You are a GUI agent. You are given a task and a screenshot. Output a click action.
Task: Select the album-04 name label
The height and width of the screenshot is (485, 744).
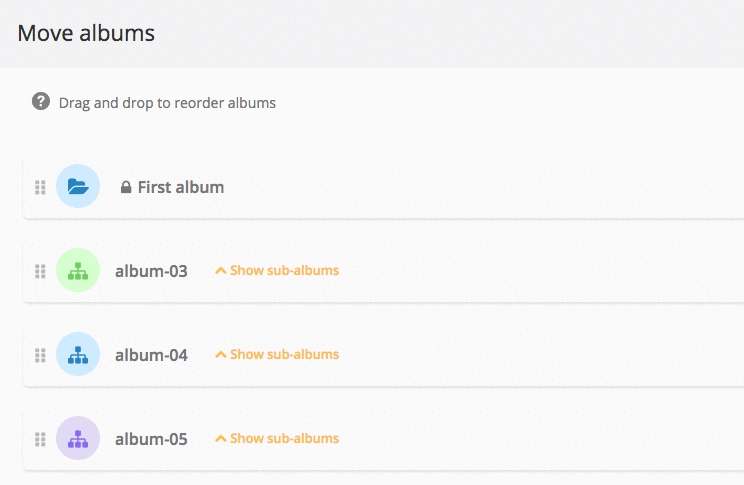coord(151,355)
